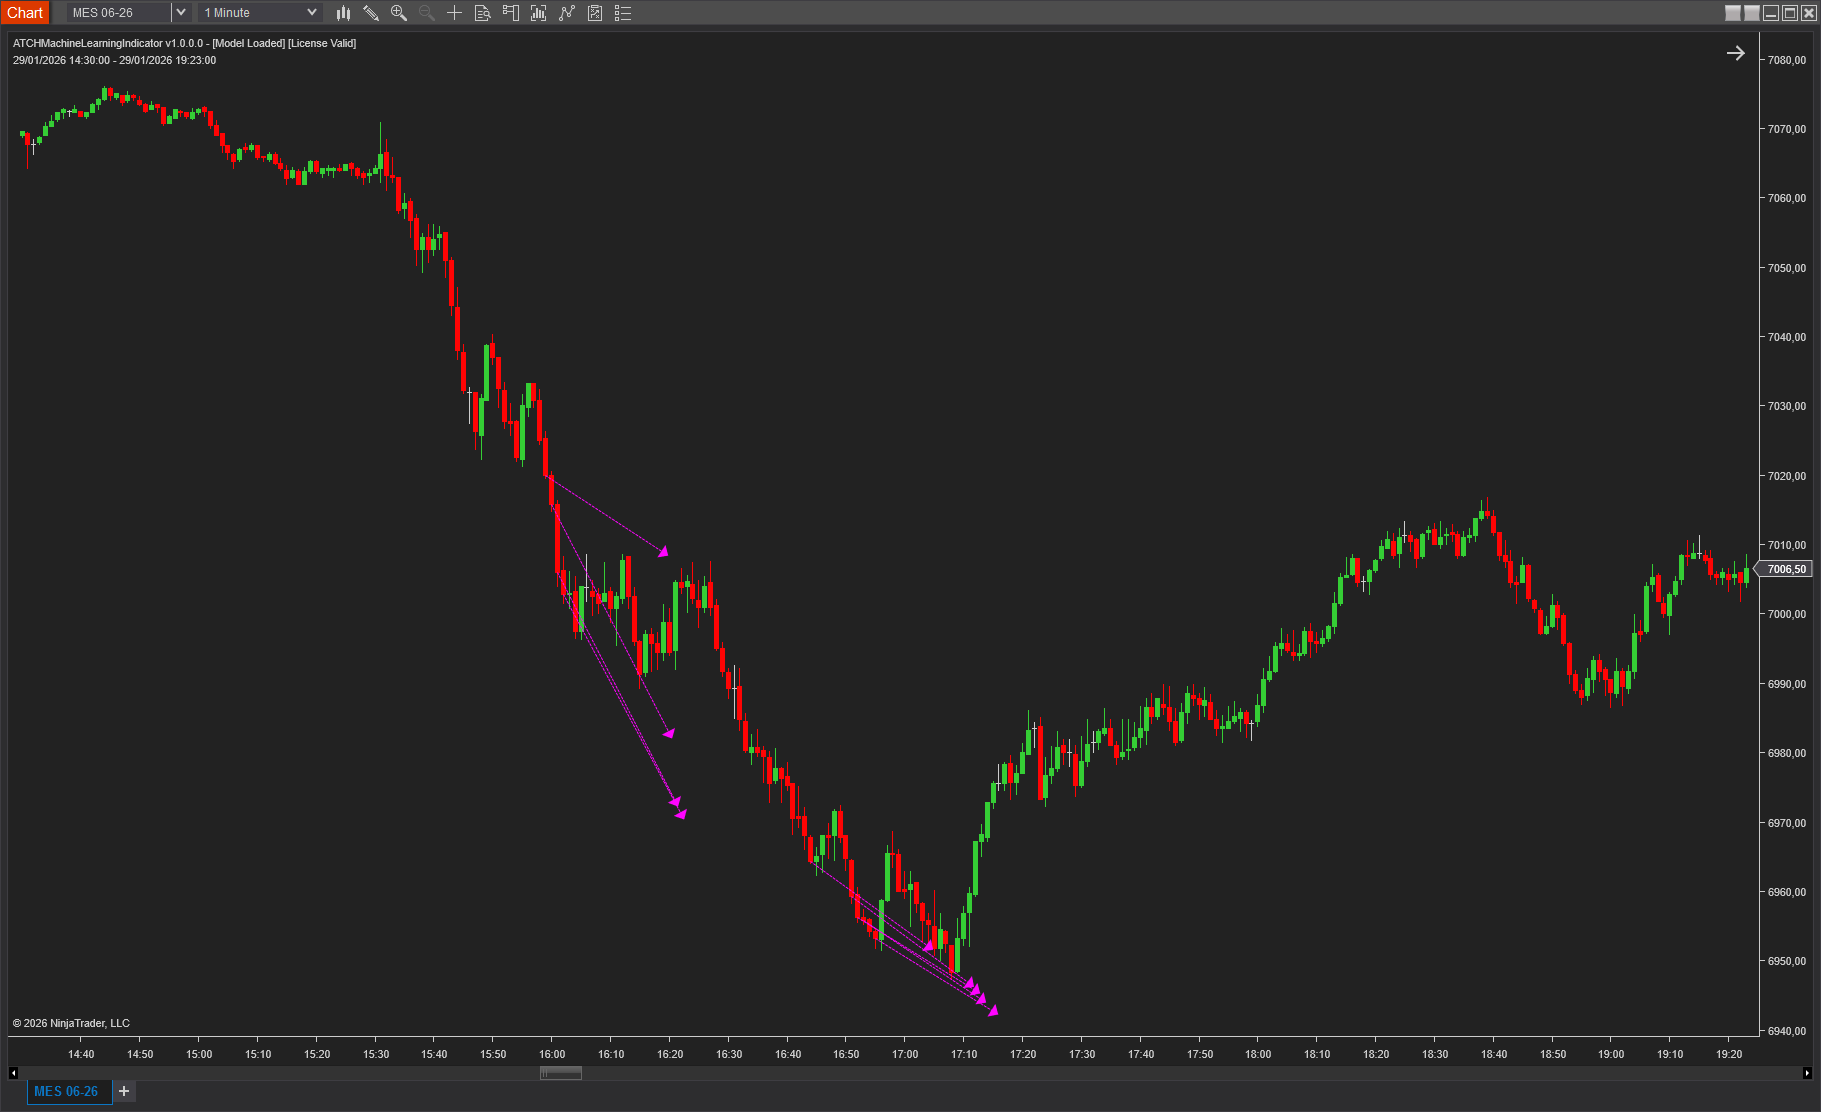Click the orange Chart title button

coord(25,13)
